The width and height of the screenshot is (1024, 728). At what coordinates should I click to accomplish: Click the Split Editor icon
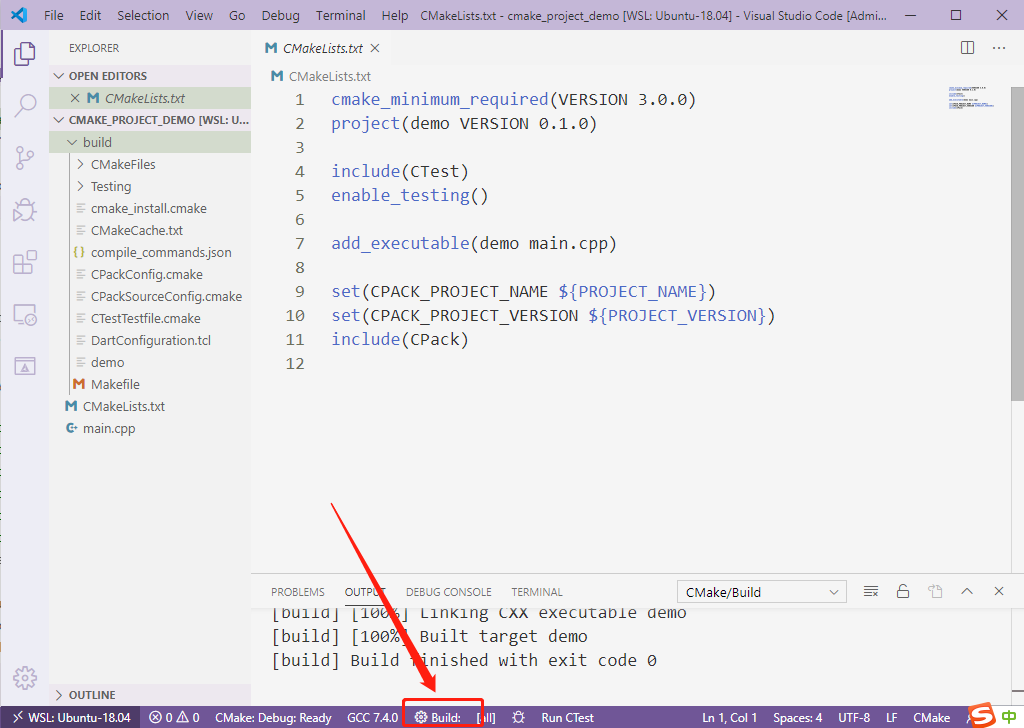coord(966,47)
